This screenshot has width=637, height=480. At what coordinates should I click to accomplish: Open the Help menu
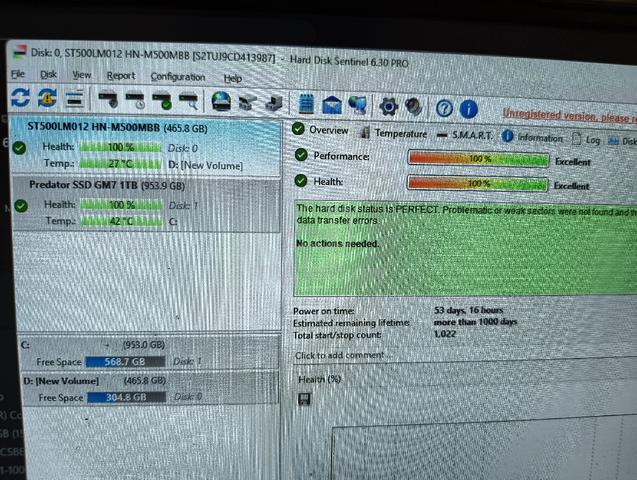(x=232, y=78)
